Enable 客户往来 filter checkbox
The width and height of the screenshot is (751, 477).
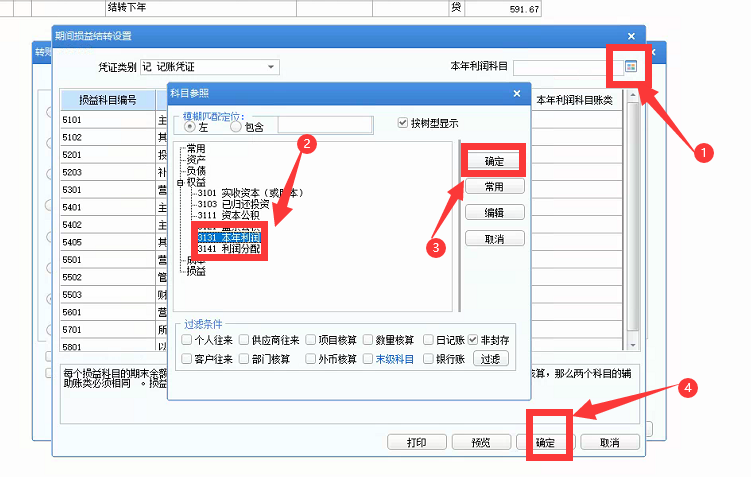(x=187, y=359)
